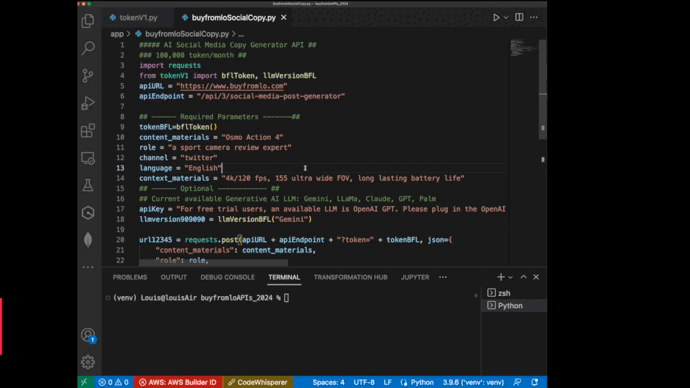Click the role = "a sport camera review expert" line
This screenshot has height=388, width=690.
[215, 147]
